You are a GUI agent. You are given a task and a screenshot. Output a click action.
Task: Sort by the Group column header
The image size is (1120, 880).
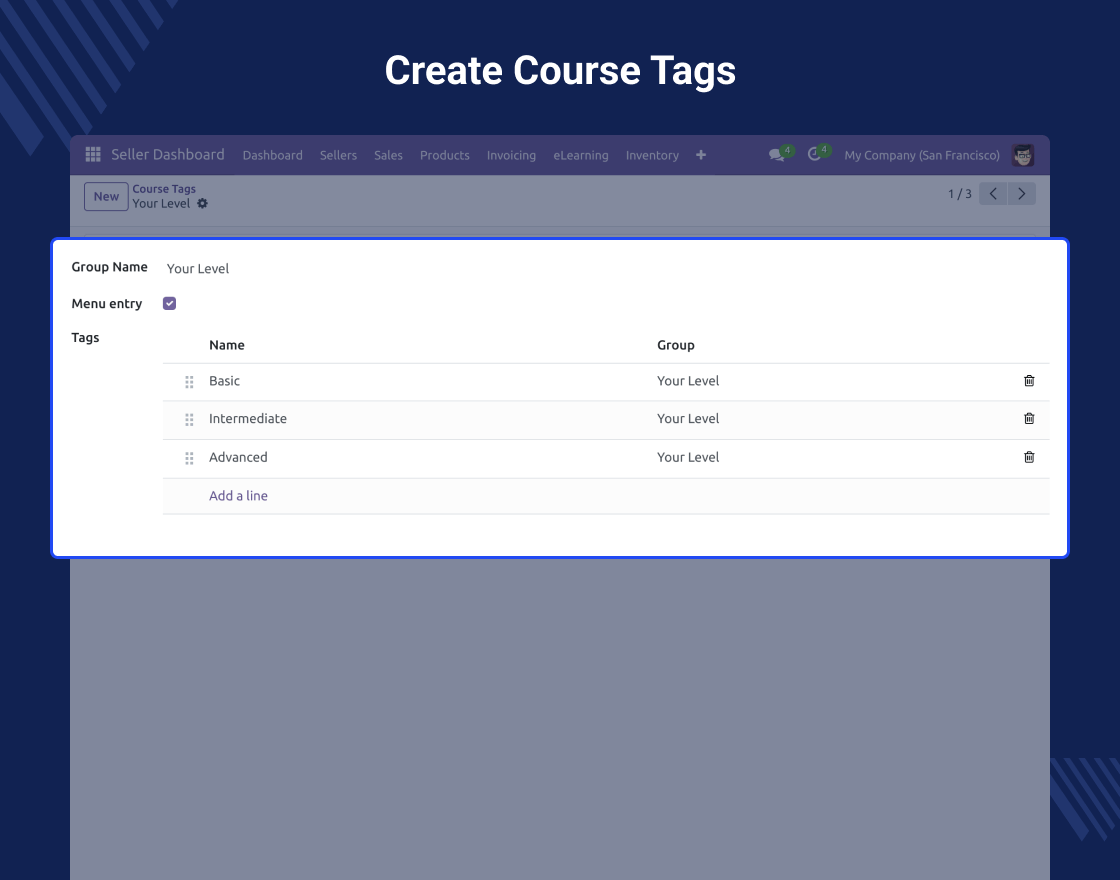click(676, 345)
